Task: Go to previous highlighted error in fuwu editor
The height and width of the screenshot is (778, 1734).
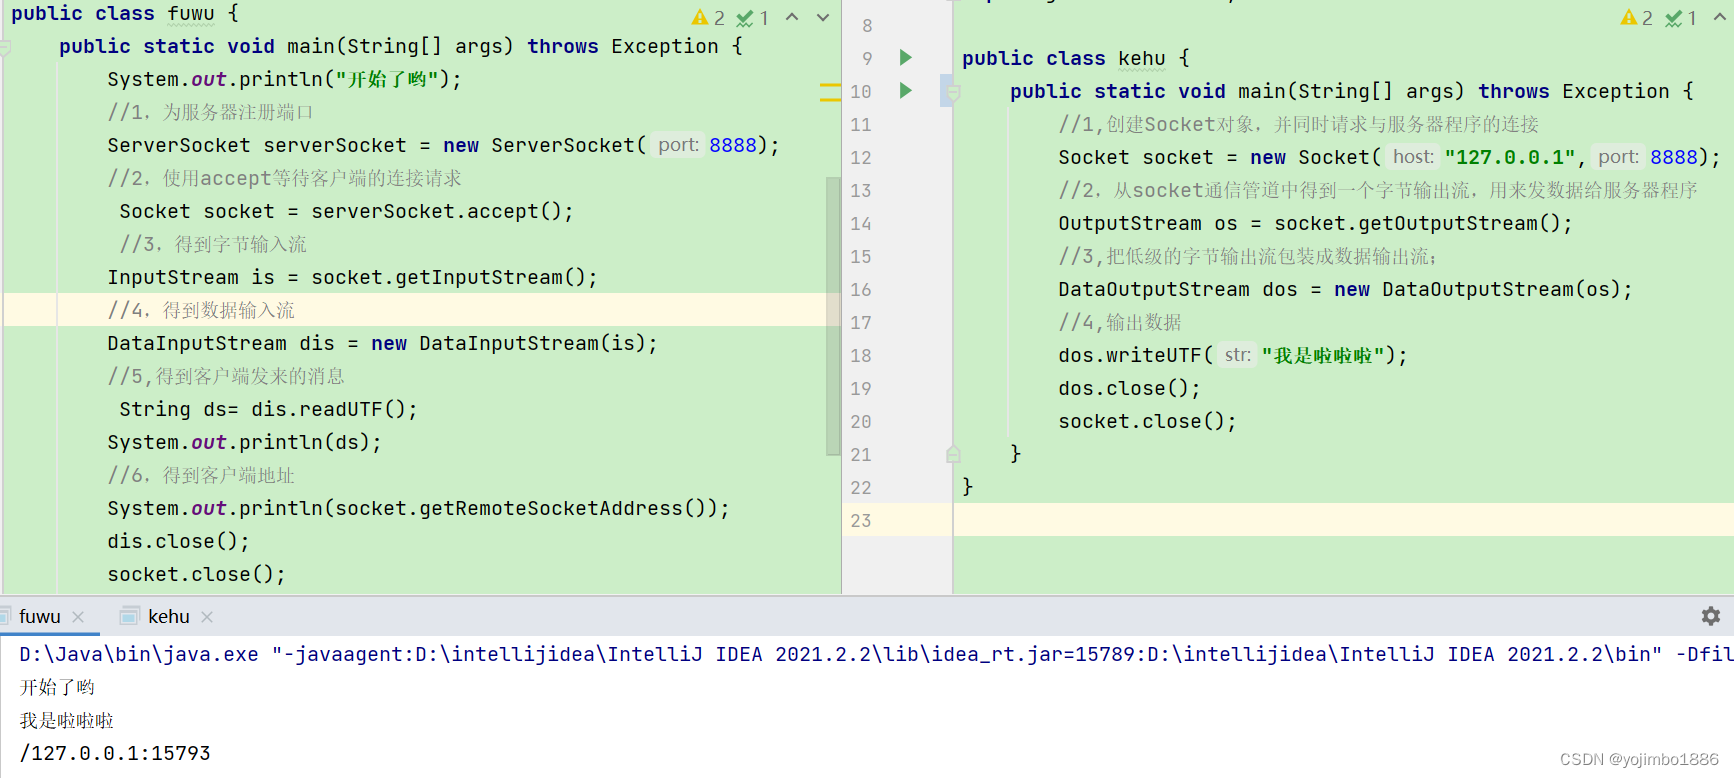Action: [792, 17]
